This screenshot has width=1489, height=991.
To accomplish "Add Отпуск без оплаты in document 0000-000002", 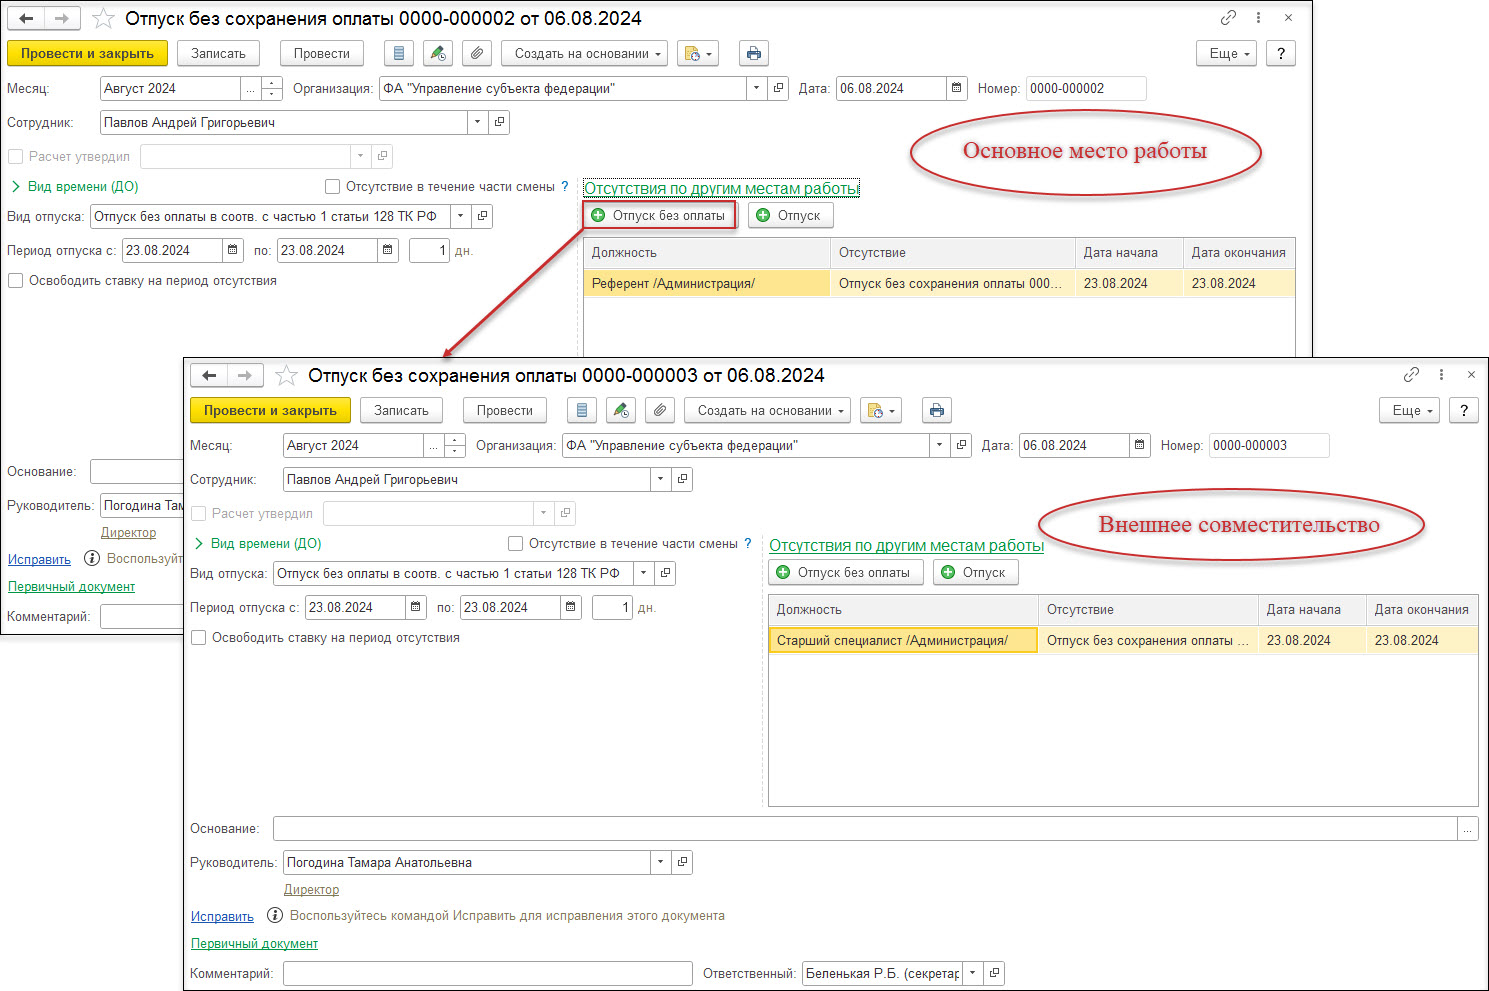I will pos(659,216).
